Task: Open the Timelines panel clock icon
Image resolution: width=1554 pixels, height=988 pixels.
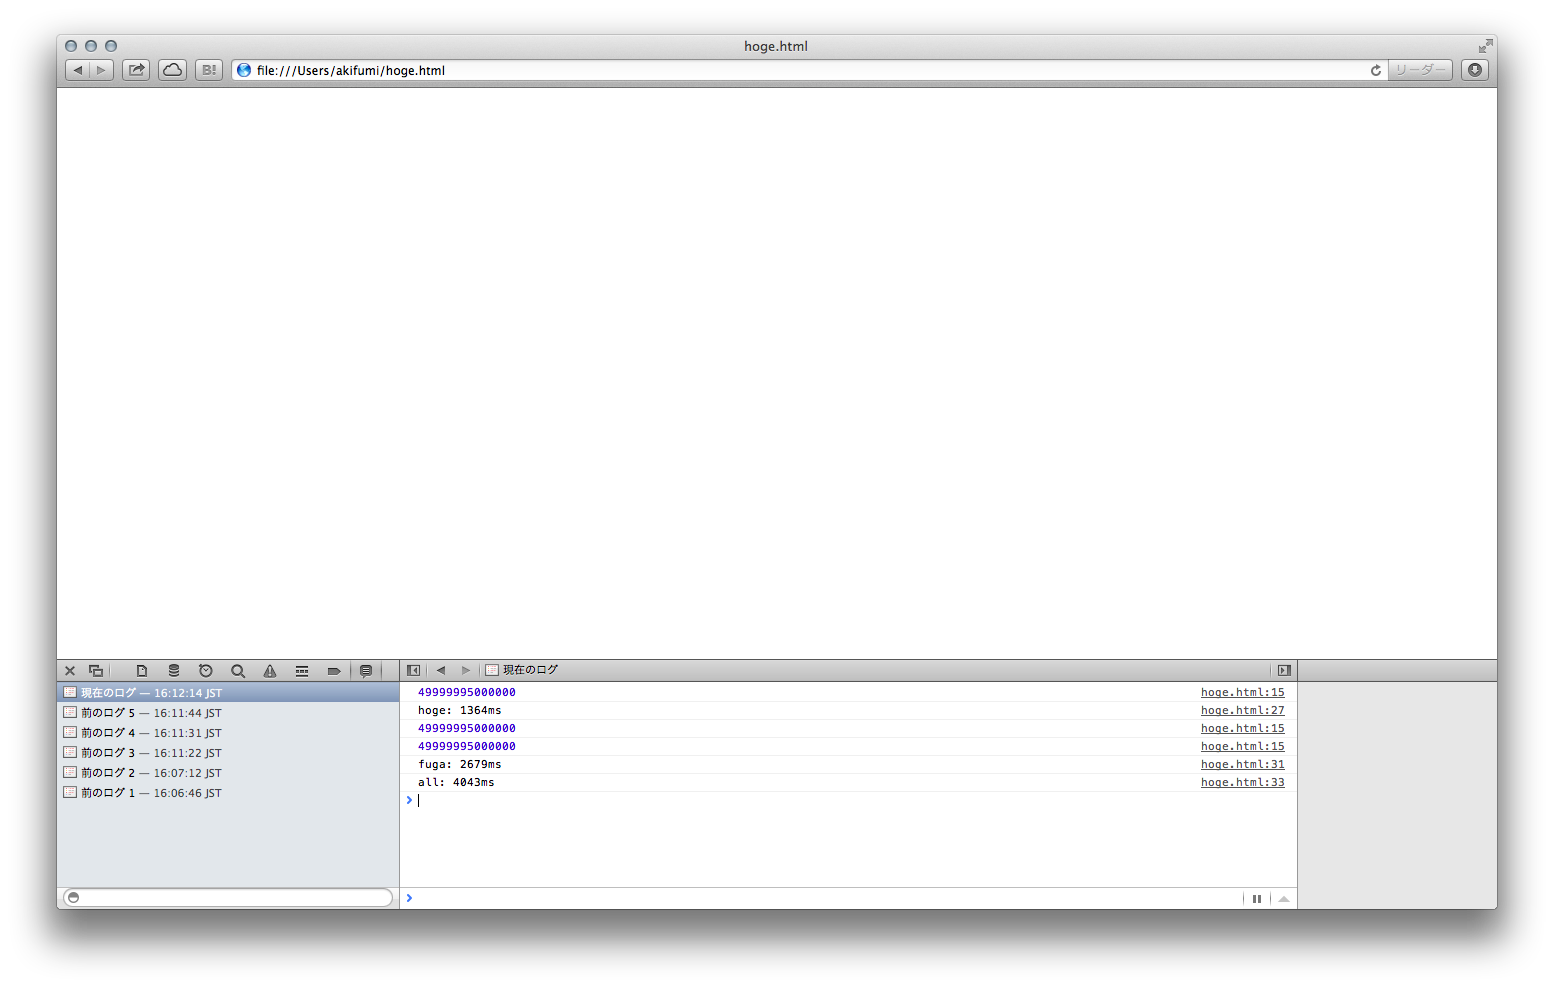Action: (206, 671)
